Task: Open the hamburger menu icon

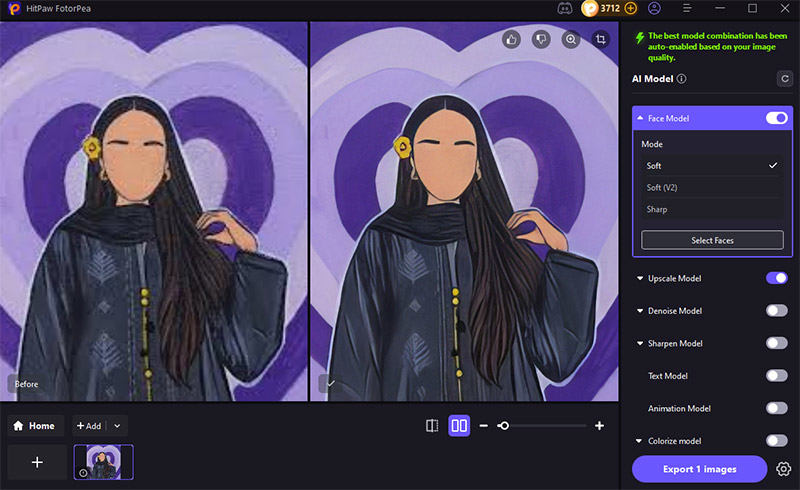Action: click(687, 9)
